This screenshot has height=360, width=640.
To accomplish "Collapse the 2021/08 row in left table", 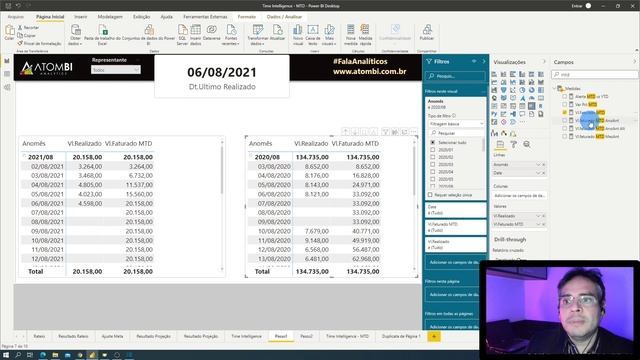I will click(24, 156).
